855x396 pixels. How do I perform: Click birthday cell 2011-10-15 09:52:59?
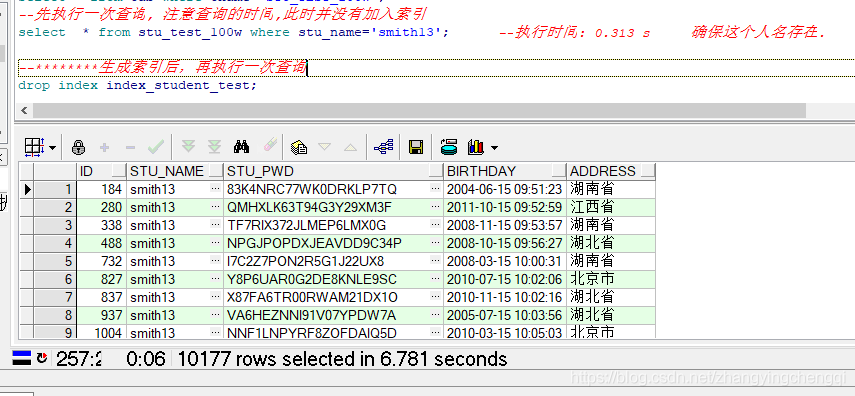(504, 207)
